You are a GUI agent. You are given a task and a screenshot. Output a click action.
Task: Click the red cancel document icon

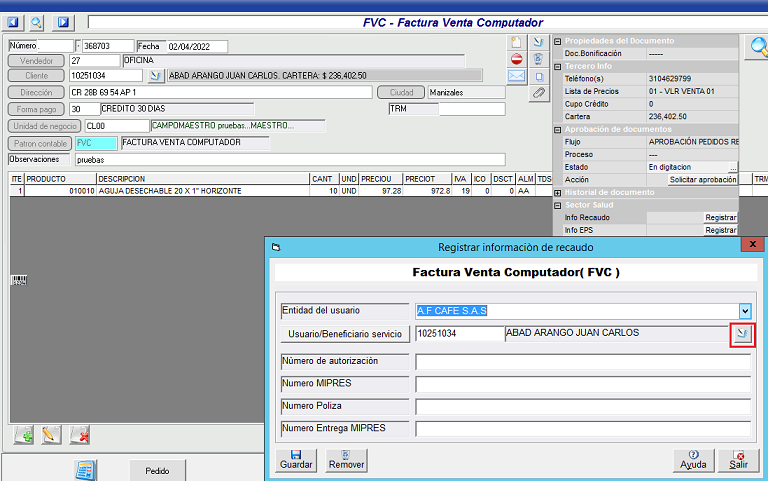pos(516,59)
